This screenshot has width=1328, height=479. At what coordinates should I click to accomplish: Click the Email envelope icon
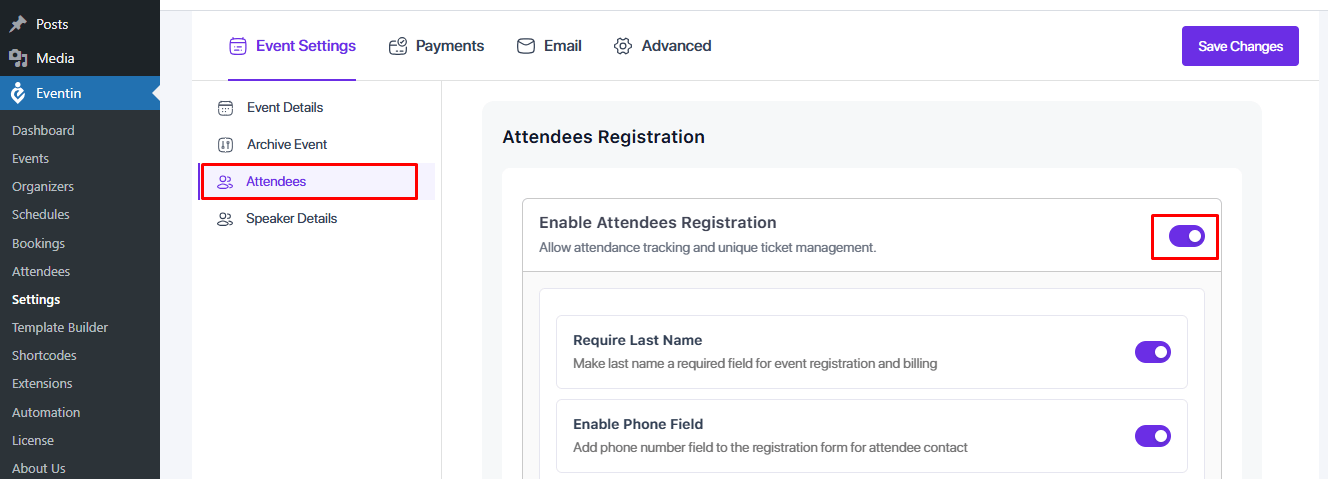tap(526, 46)
